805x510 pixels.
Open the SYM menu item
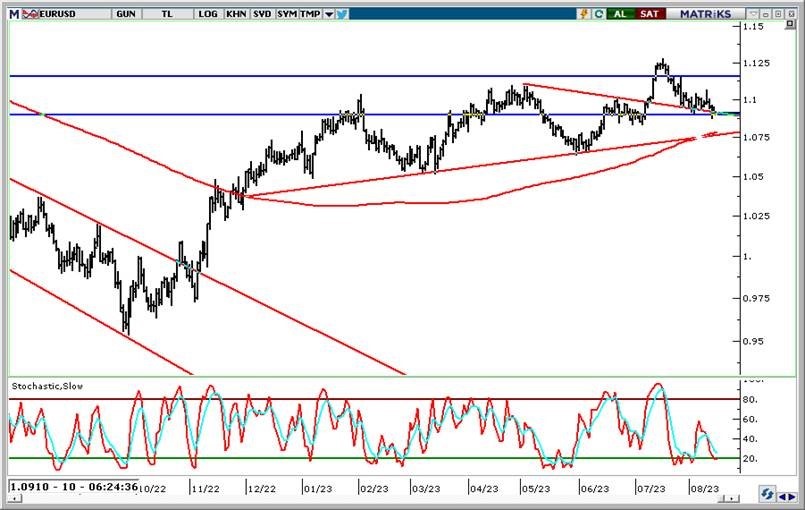tap(287, 14)
